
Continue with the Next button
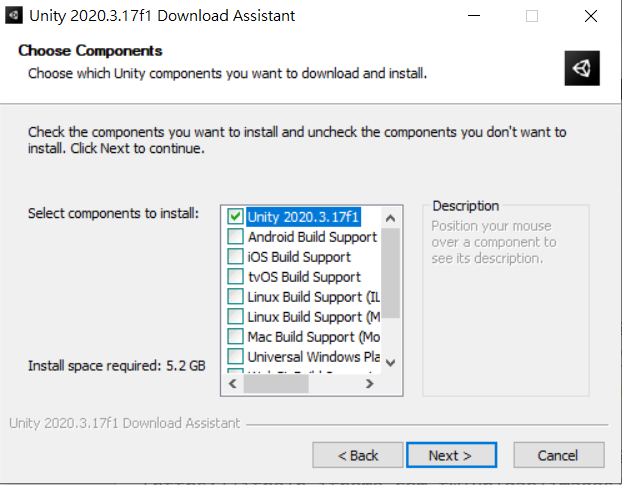451,455
